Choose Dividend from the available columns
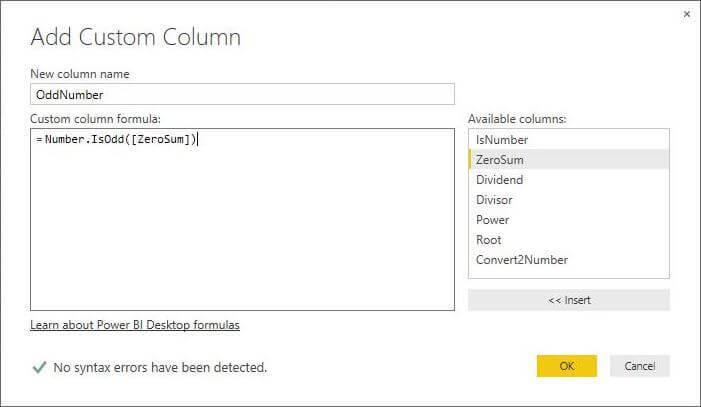Image resolution: width=701 pixels, height=407 pixels. 500,180
